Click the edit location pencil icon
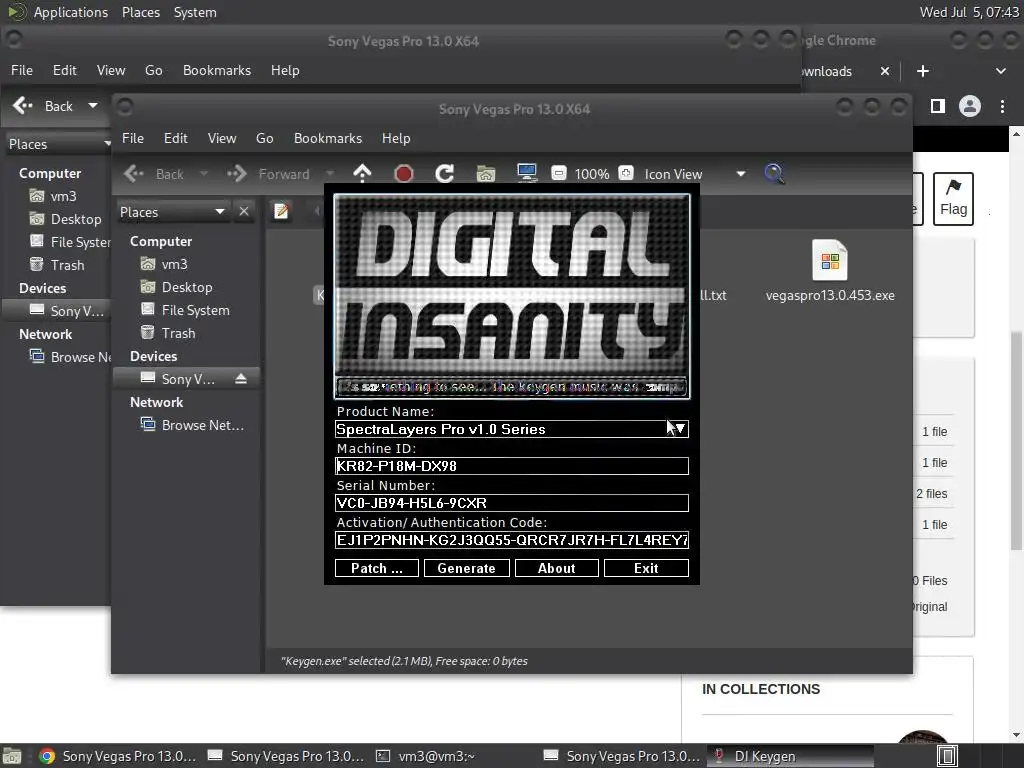Image resolution: width=1024 pixels, height=768 pixels. tap(281, 211)
